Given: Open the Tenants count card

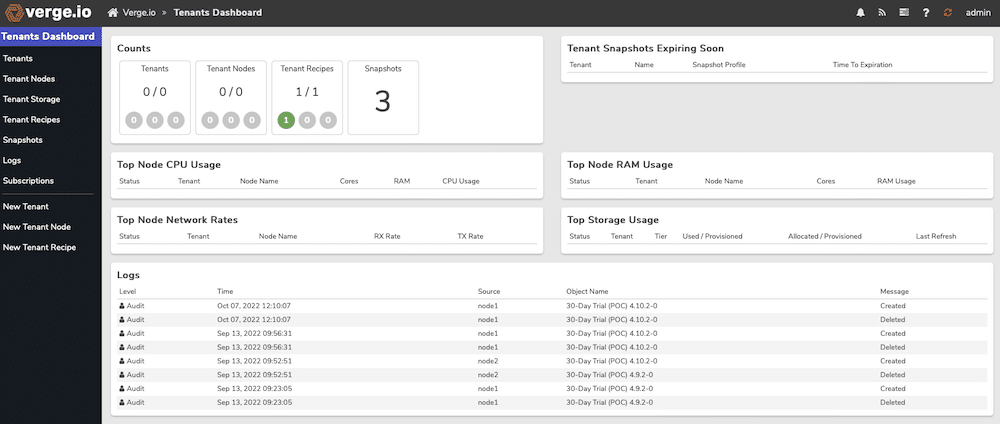Looking at the screenshot, I should (x=155, y=98).
